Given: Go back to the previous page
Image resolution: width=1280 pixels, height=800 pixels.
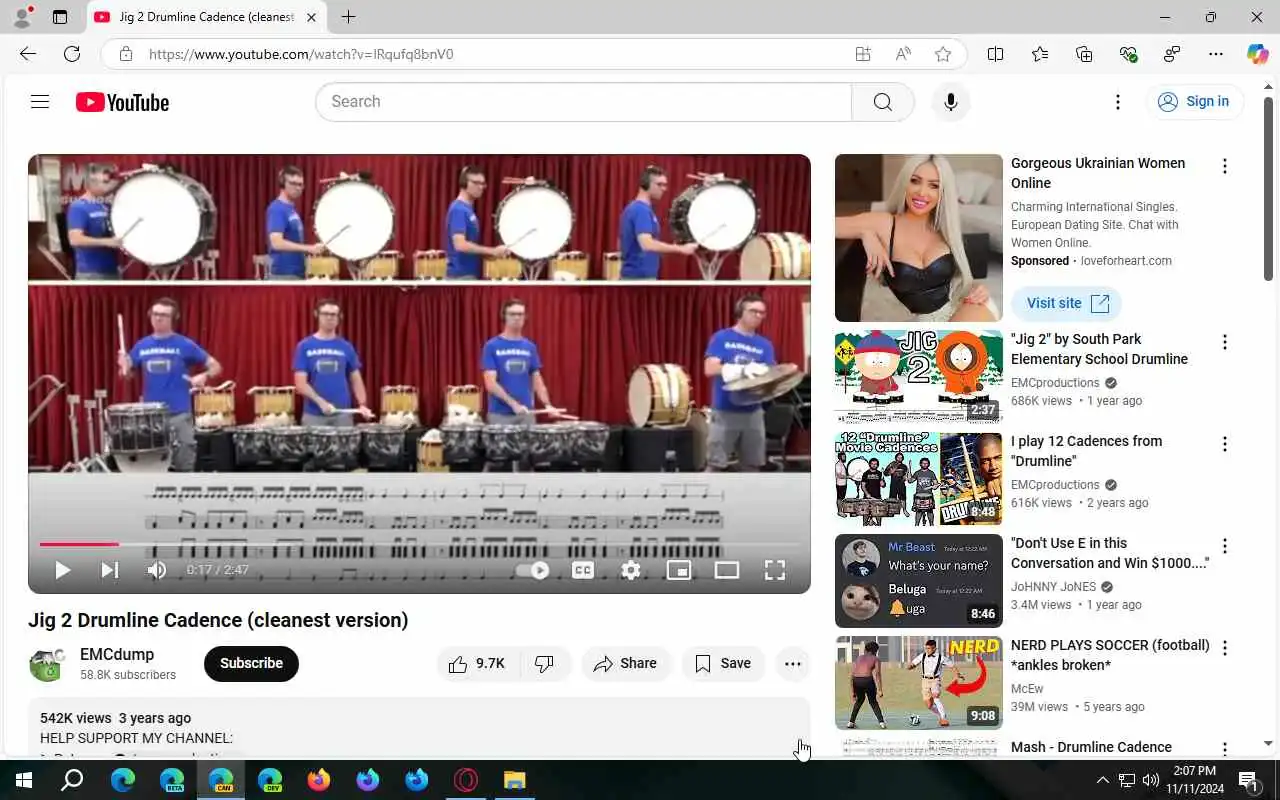Looking at the screenshot, I should click(28, 54).
